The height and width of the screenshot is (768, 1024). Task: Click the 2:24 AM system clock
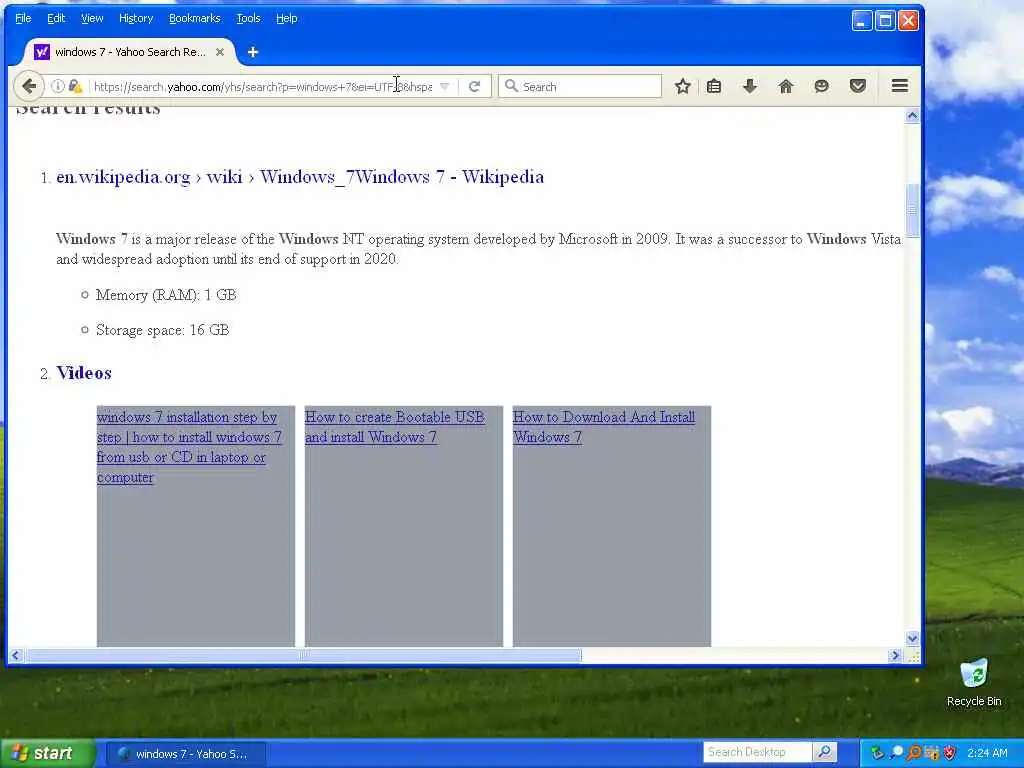(x=987, y=753)
